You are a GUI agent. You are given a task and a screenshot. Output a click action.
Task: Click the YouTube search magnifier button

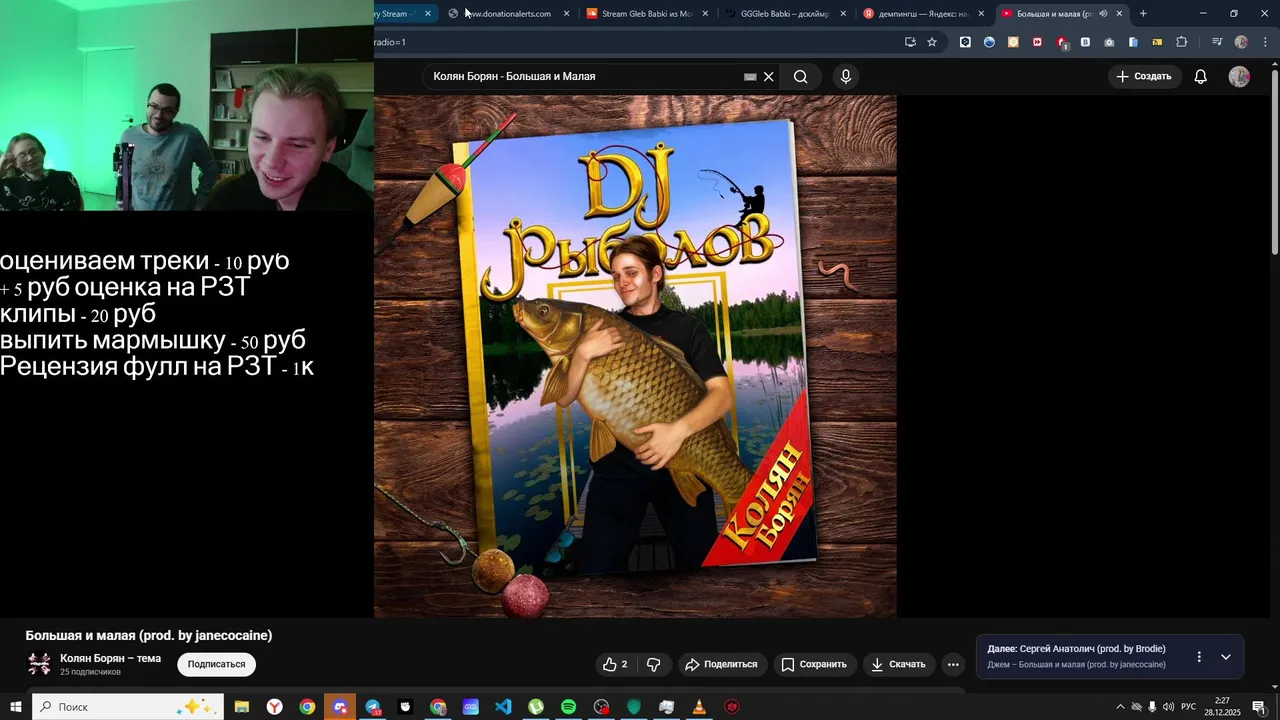(x=800, y=77)
